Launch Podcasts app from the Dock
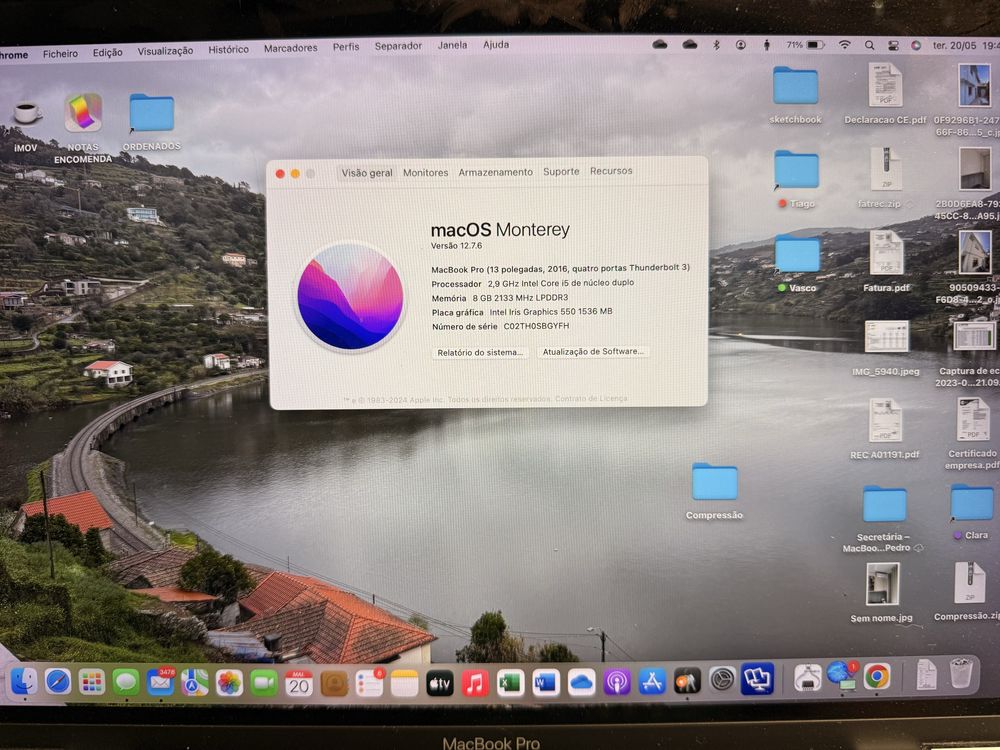The height and width of the screenshot is (750, 1000). point(617,682)
